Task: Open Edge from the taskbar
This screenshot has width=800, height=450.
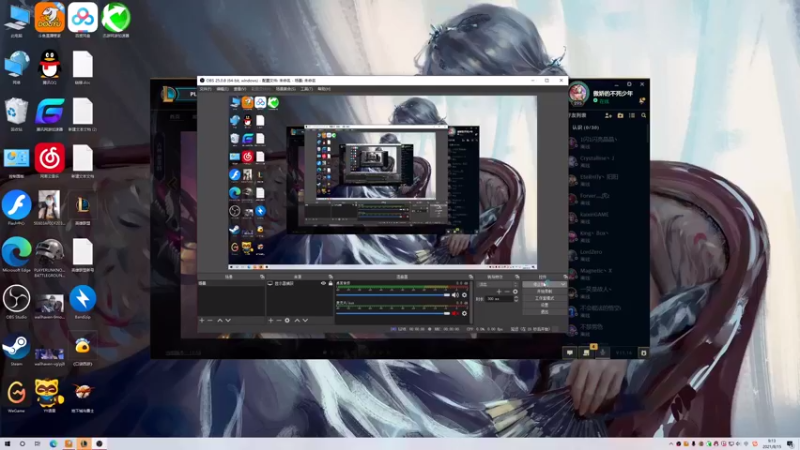Action: (53, 444)
